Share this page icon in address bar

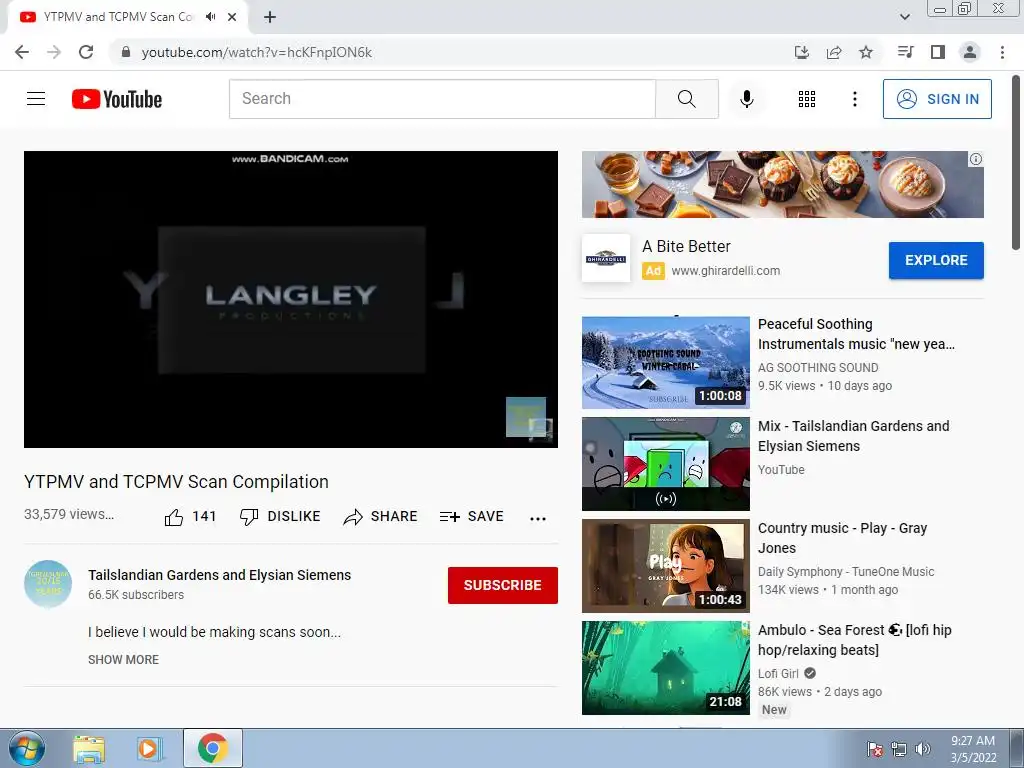click(x=834, y=52)
